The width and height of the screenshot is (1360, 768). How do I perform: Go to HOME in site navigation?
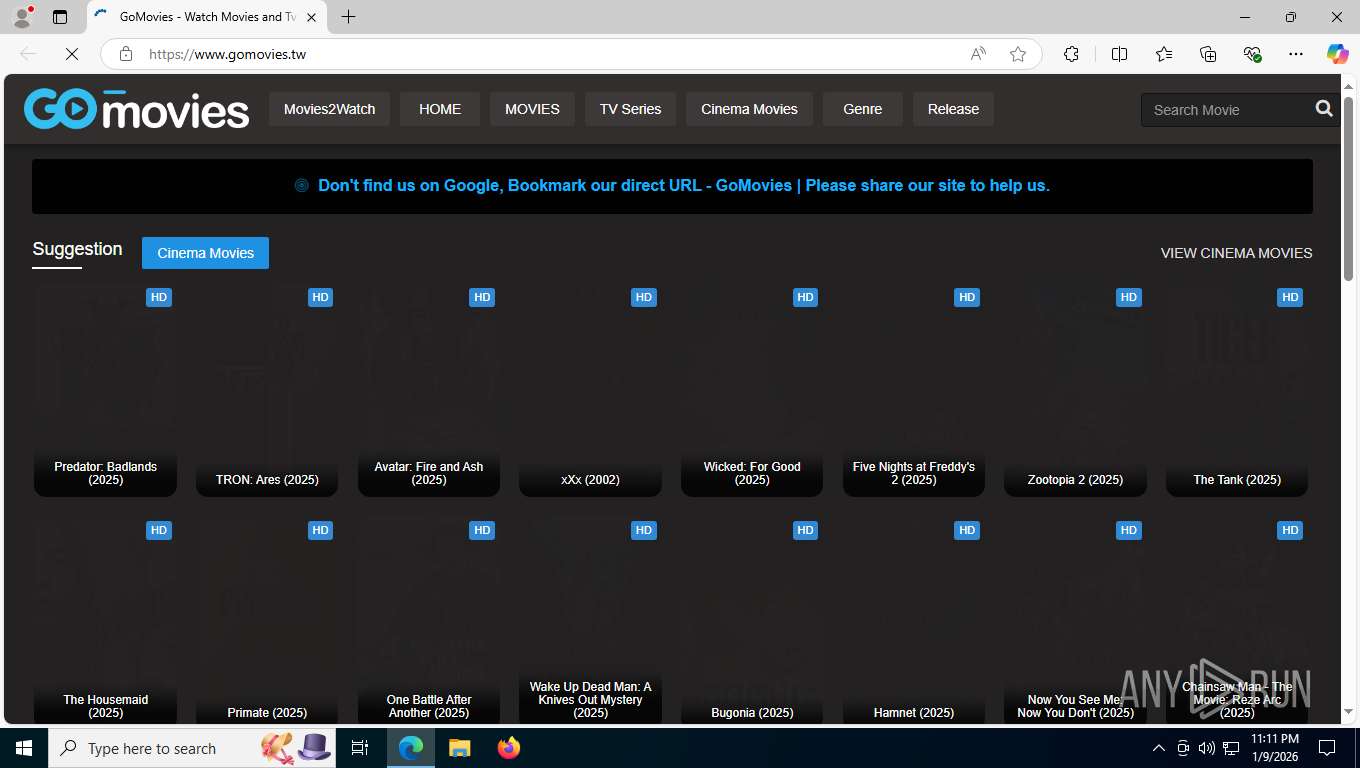440,109
